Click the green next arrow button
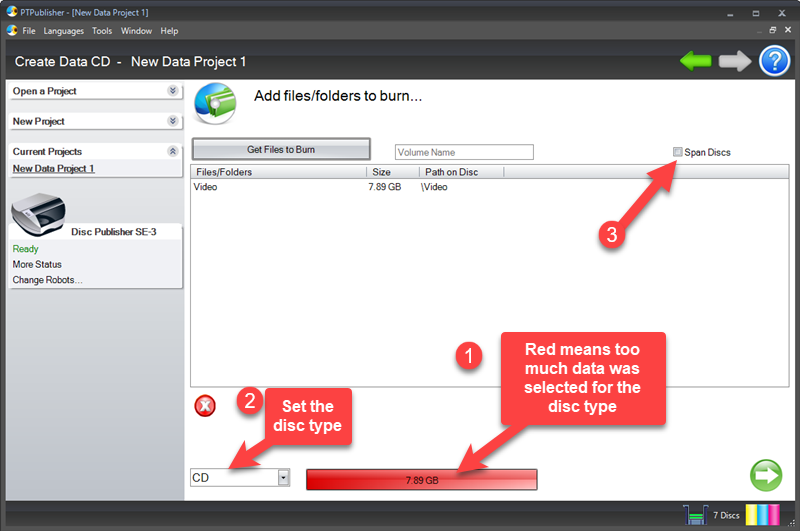The width and height of the screenshot is (800, 531). pyautogui.click(x=767, y=475)
